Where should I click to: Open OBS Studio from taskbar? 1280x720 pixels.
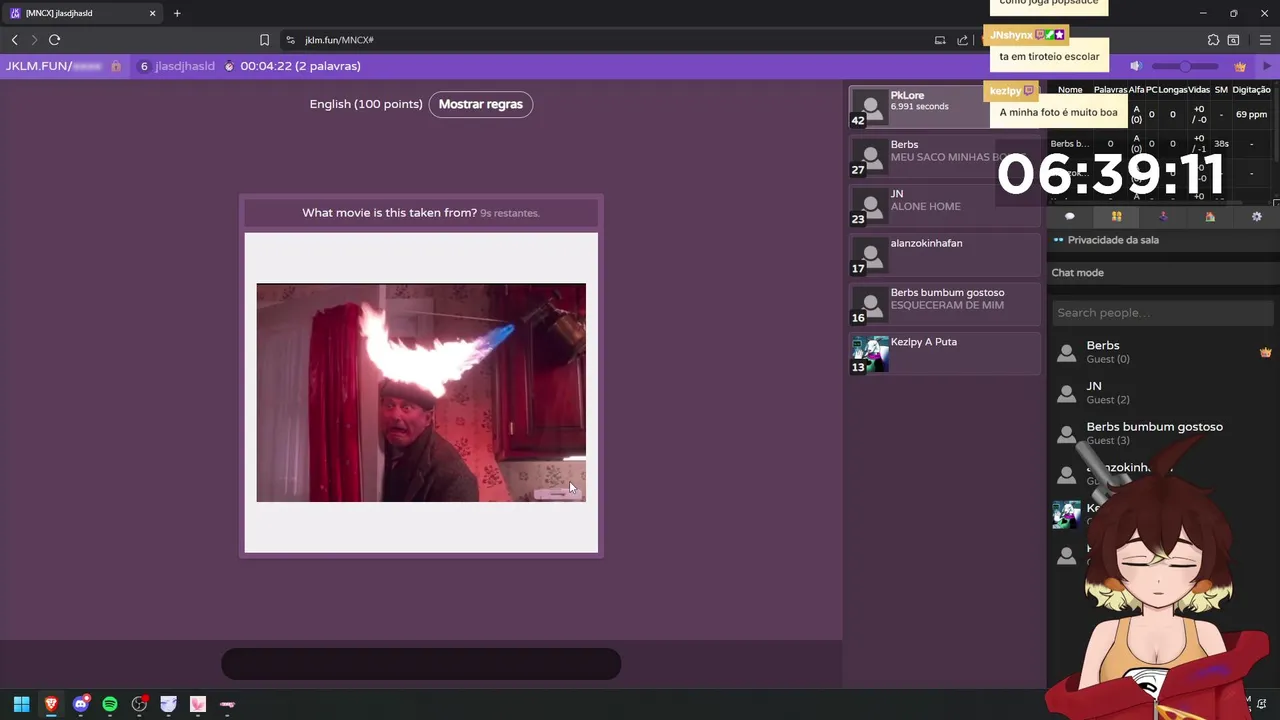tap(139, 704)
